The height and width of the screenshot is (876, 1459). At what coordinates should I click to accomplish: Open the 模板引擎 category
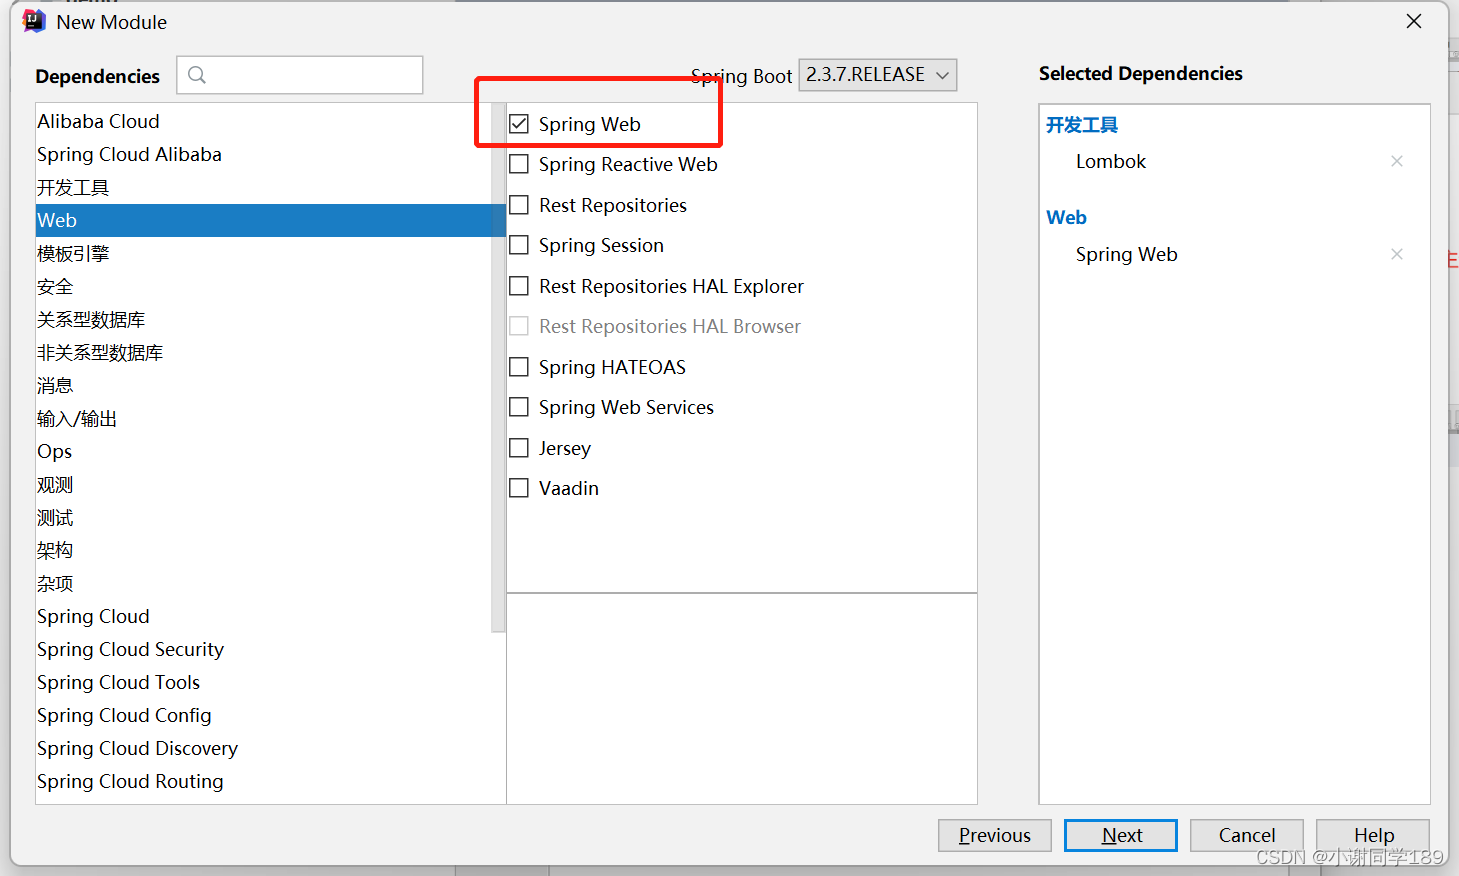pyautogui.click(x=264, y=253)
